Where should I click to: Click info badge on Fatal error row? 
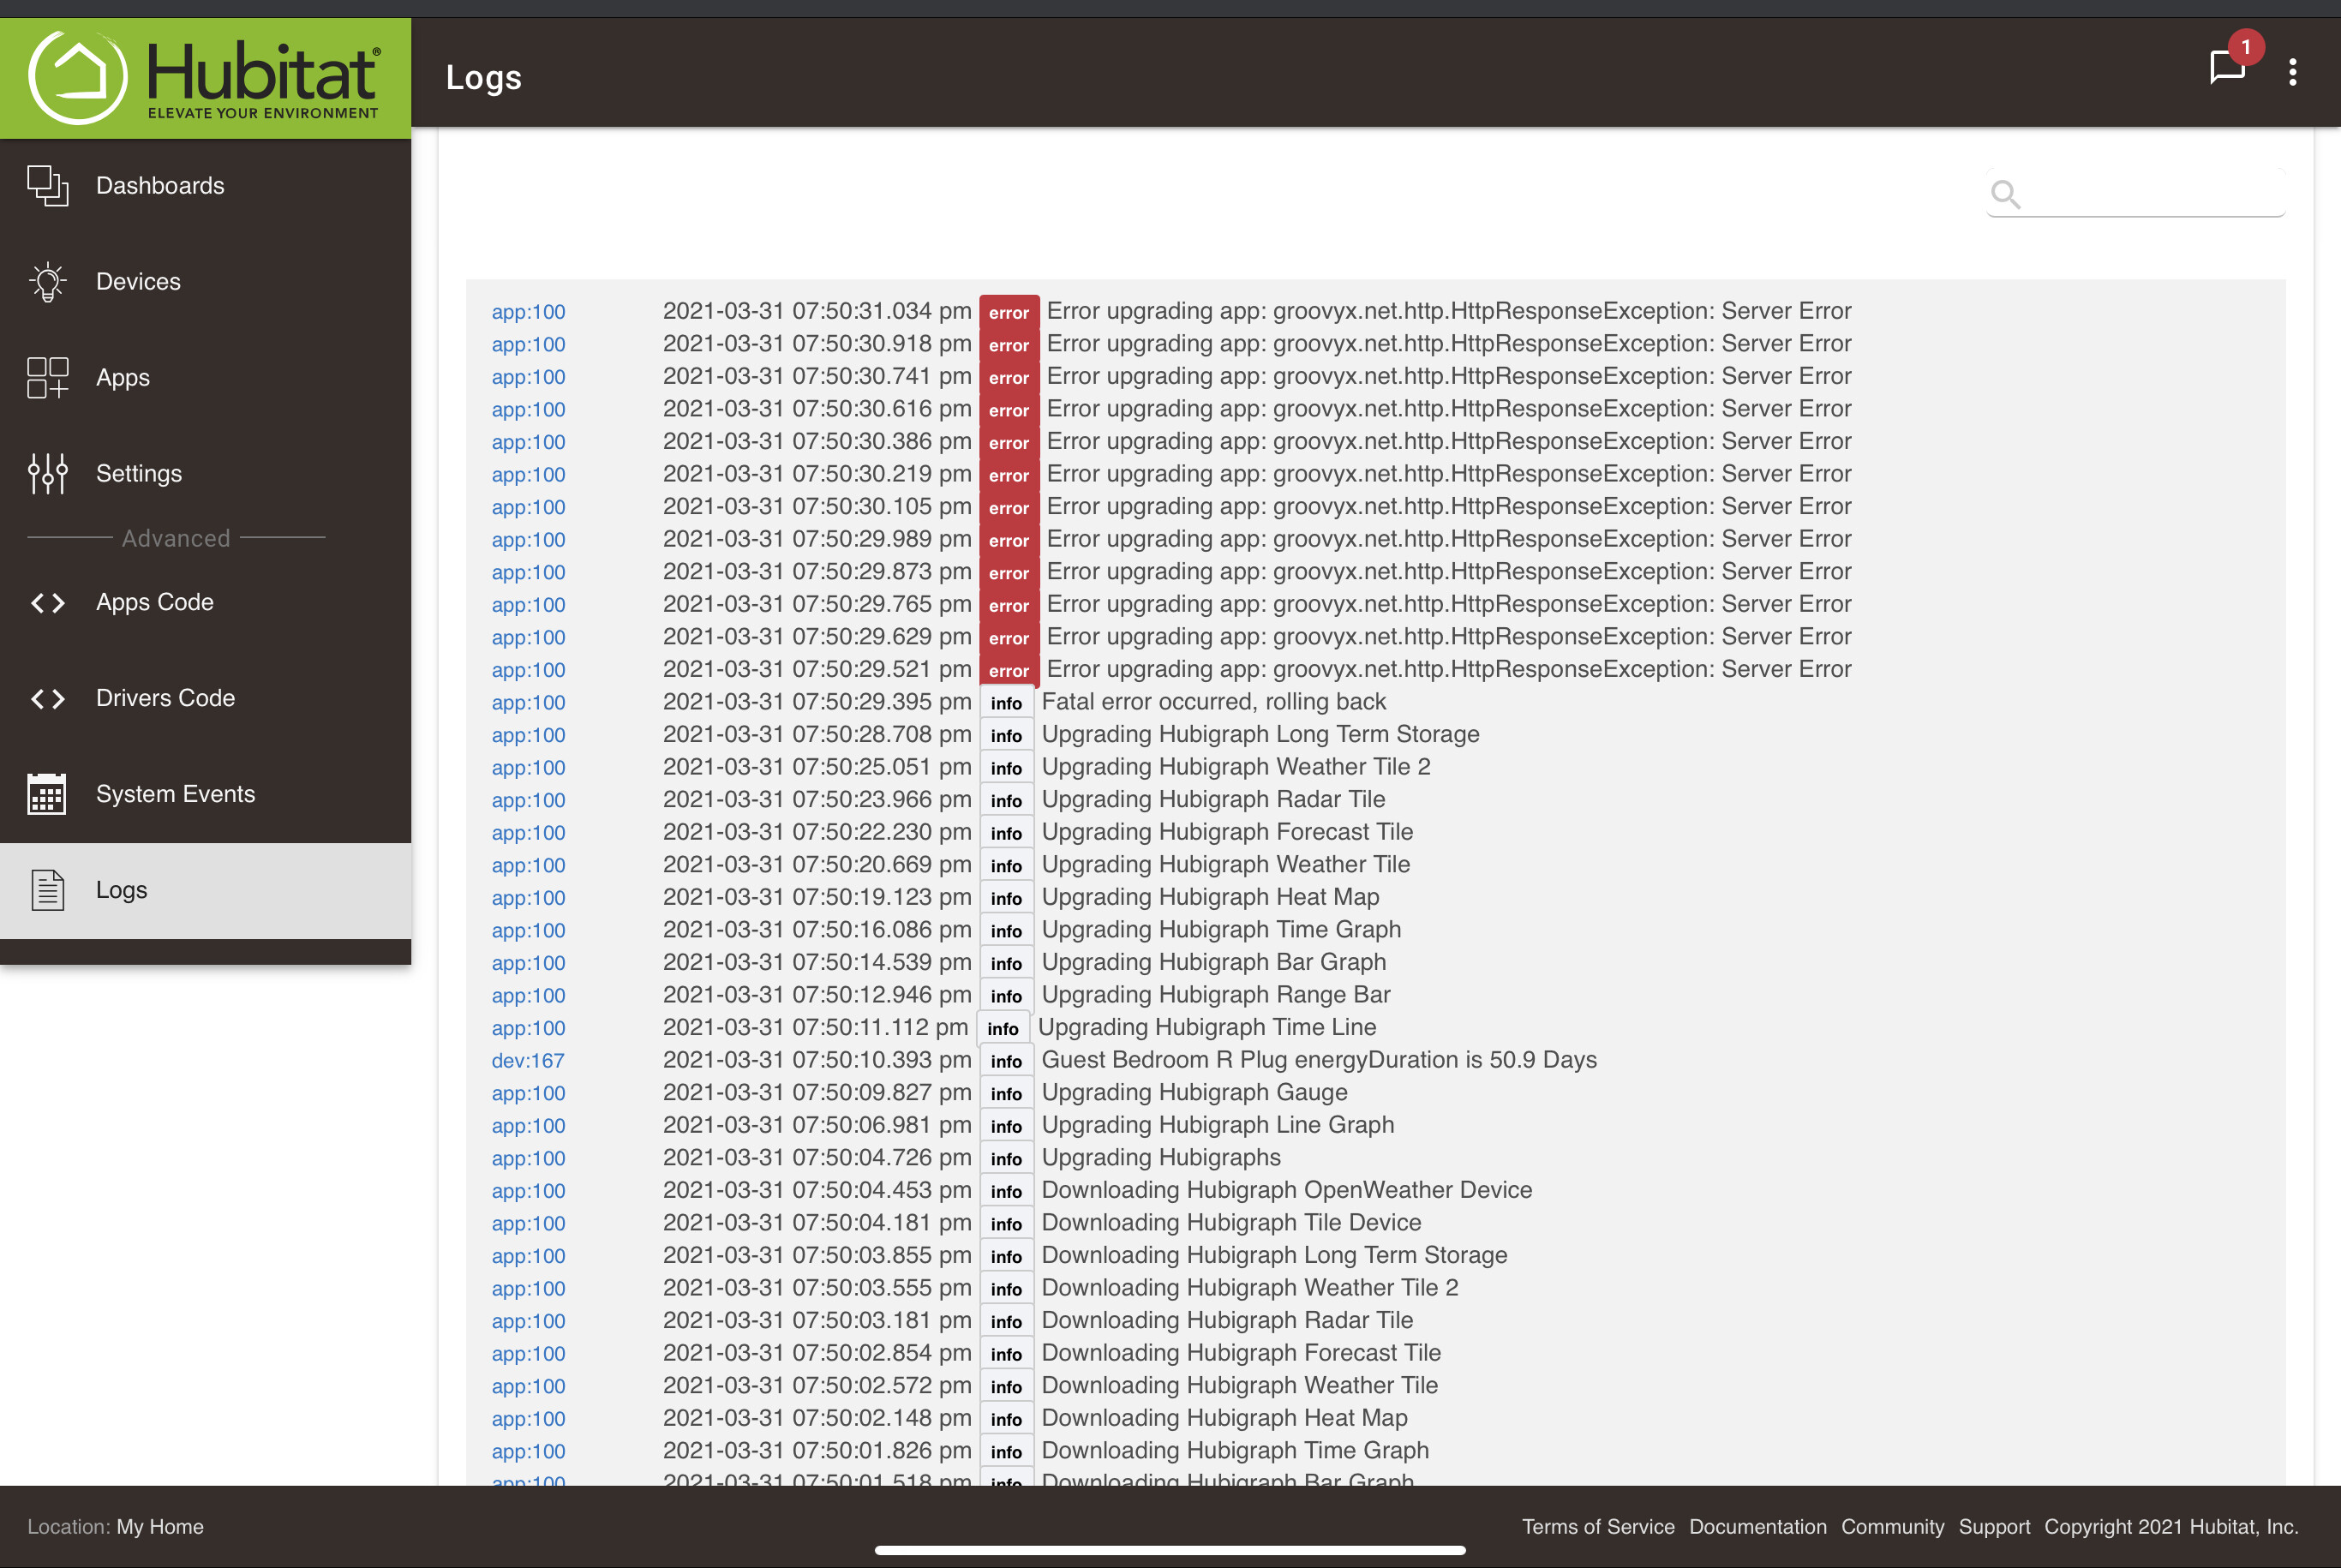click(1006, 703)
